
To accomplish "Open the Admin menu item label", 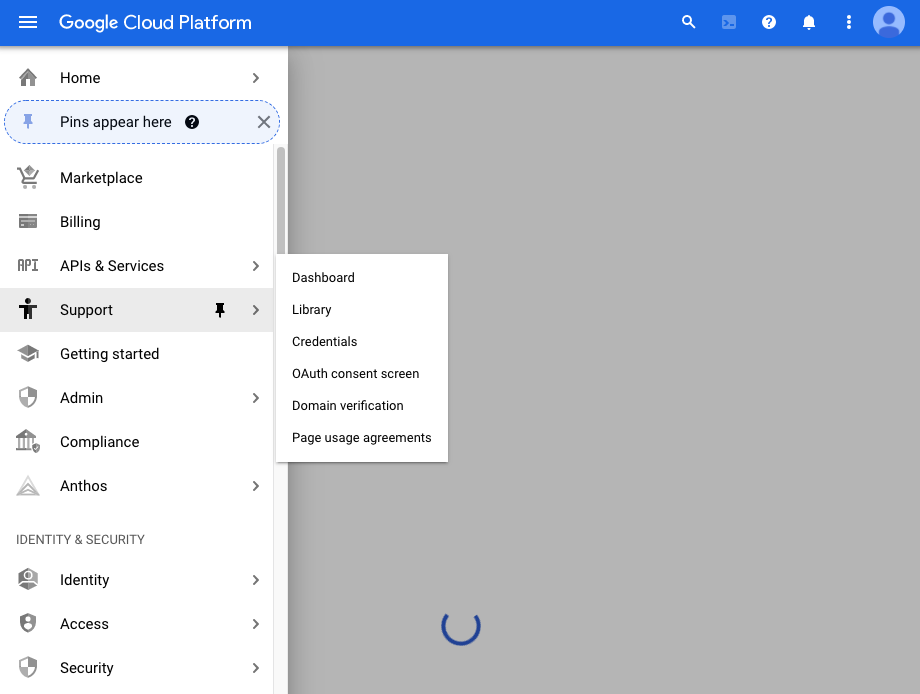I will coord(82,398).
